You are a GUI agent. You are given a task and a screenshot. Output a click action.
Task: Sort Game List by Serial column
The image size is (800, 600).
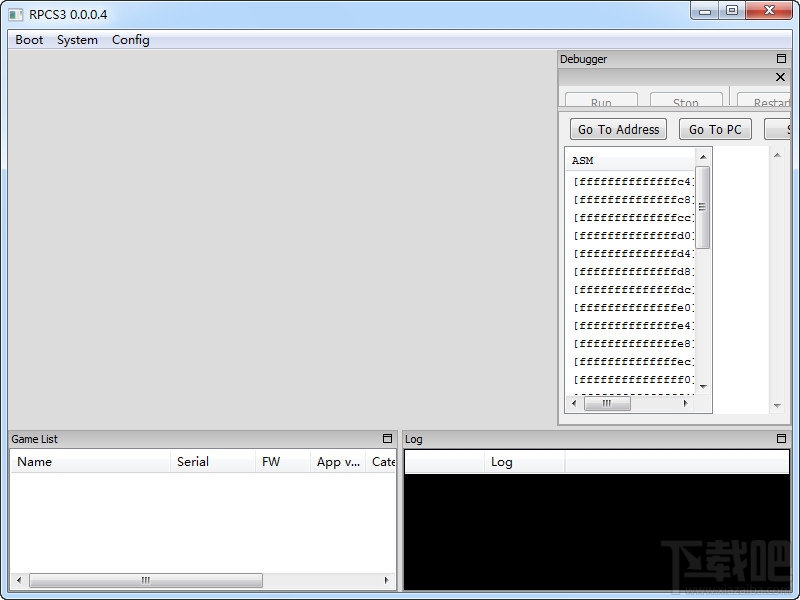pyautogui.click(x=213, y=462)
